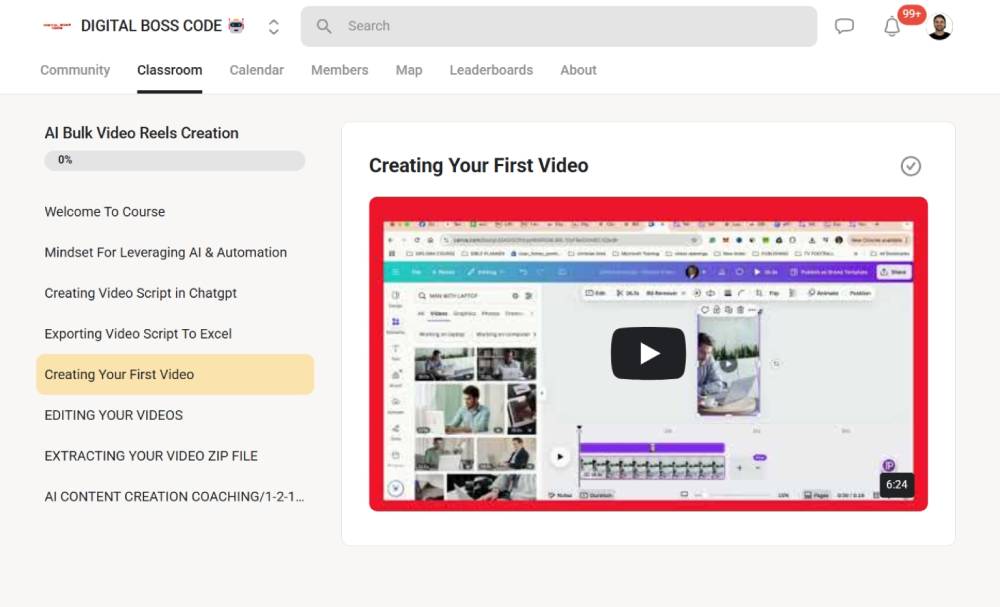The width and height of the screenshot is (1000, 607).
Task: Click the Creating Your First Video heading
Action: pos(478,166)
